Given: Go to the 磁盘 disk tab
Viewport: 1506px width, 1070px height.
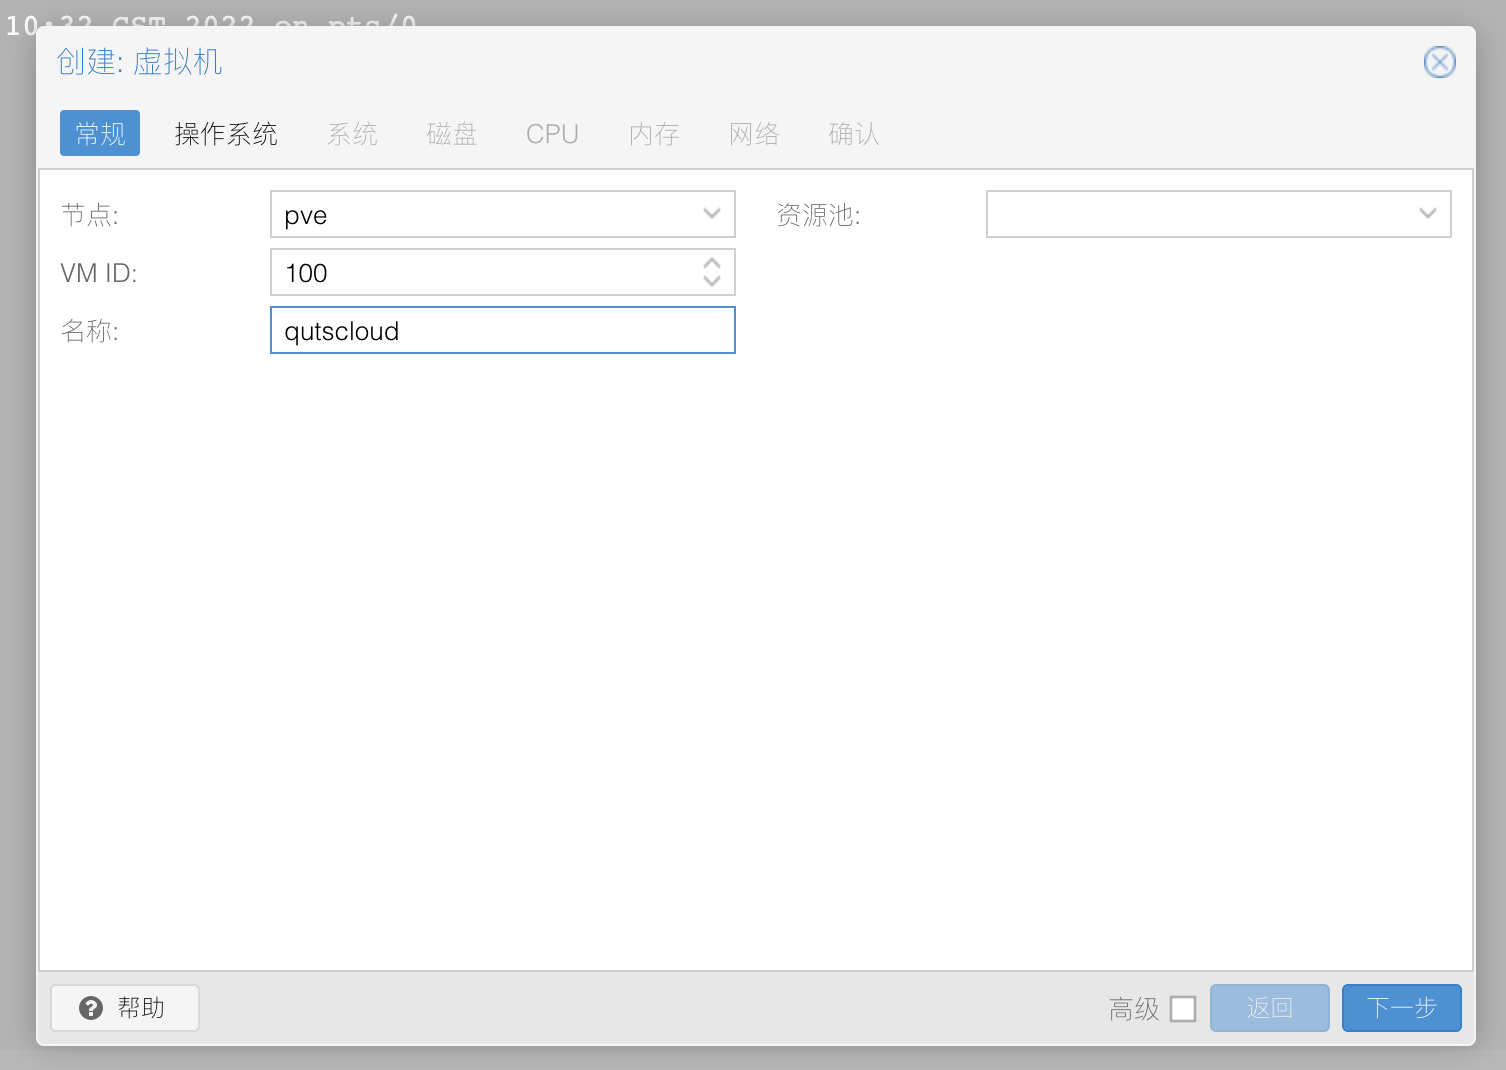Looking at the screenshot, I should (452, 134).
